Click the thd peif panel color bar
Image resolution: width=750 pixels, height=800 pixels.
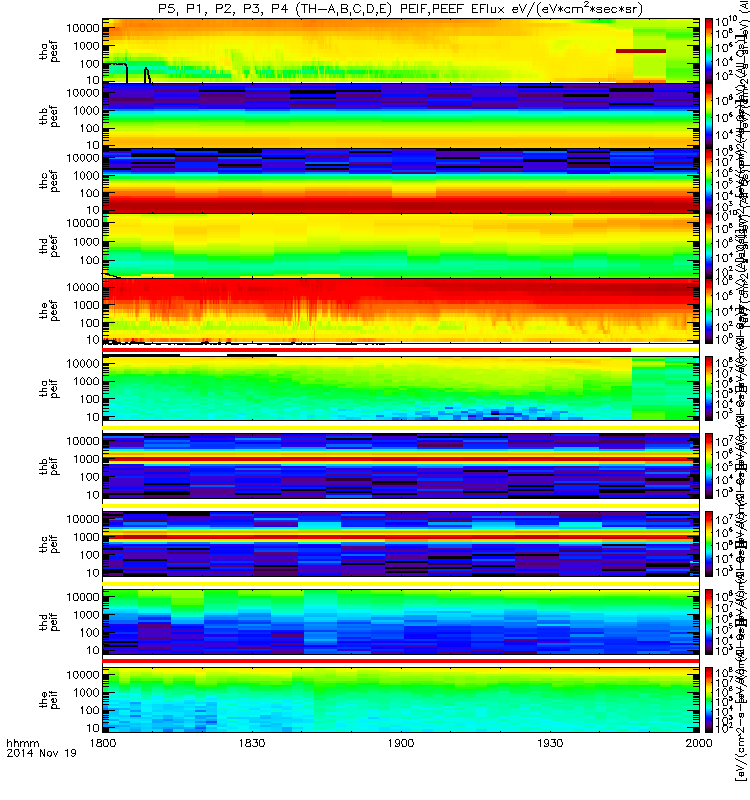pos(709,622)
